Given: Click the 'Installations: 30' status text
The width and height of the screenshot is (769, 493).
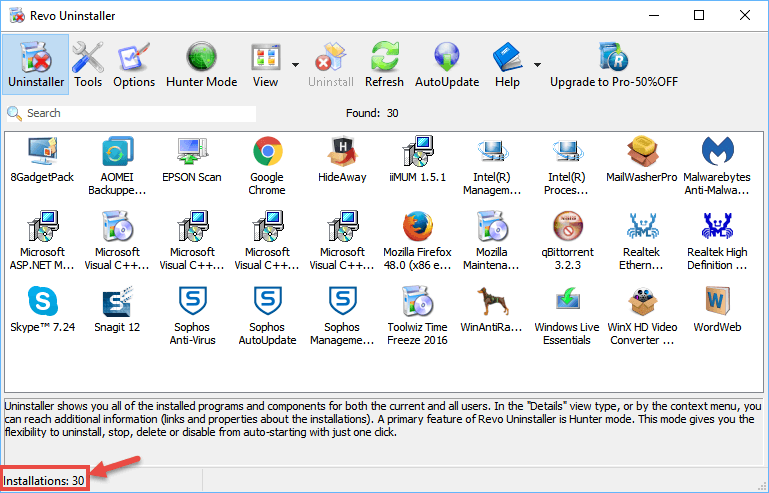Looking at the screenshot, I should coord(44,480).
